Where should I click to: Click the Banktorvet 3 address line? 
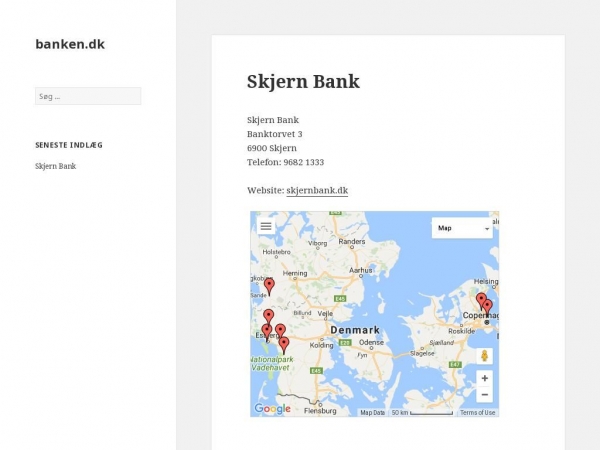click(275, 134)
